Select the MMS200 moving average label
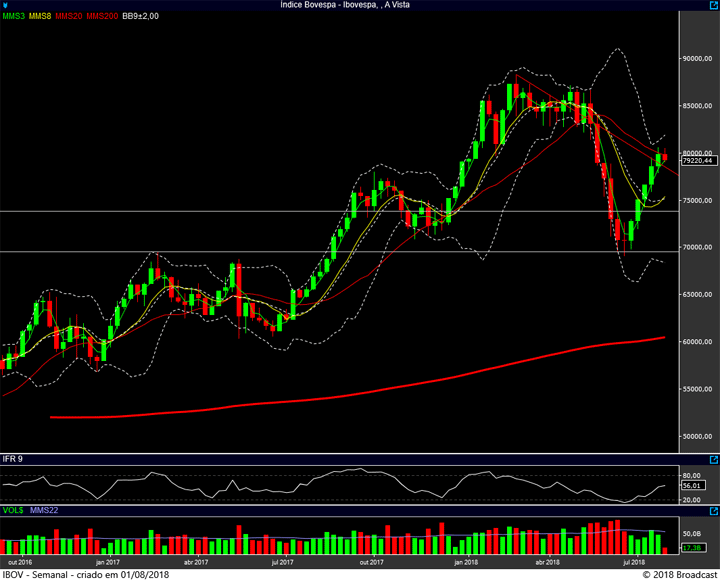The width and height of the screenshot is (720, 580). click(x=102, y=16)
